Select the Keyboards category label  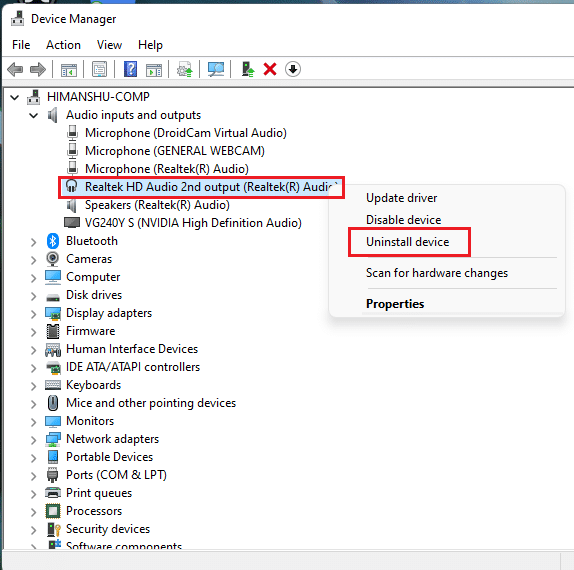coord(93,385)
